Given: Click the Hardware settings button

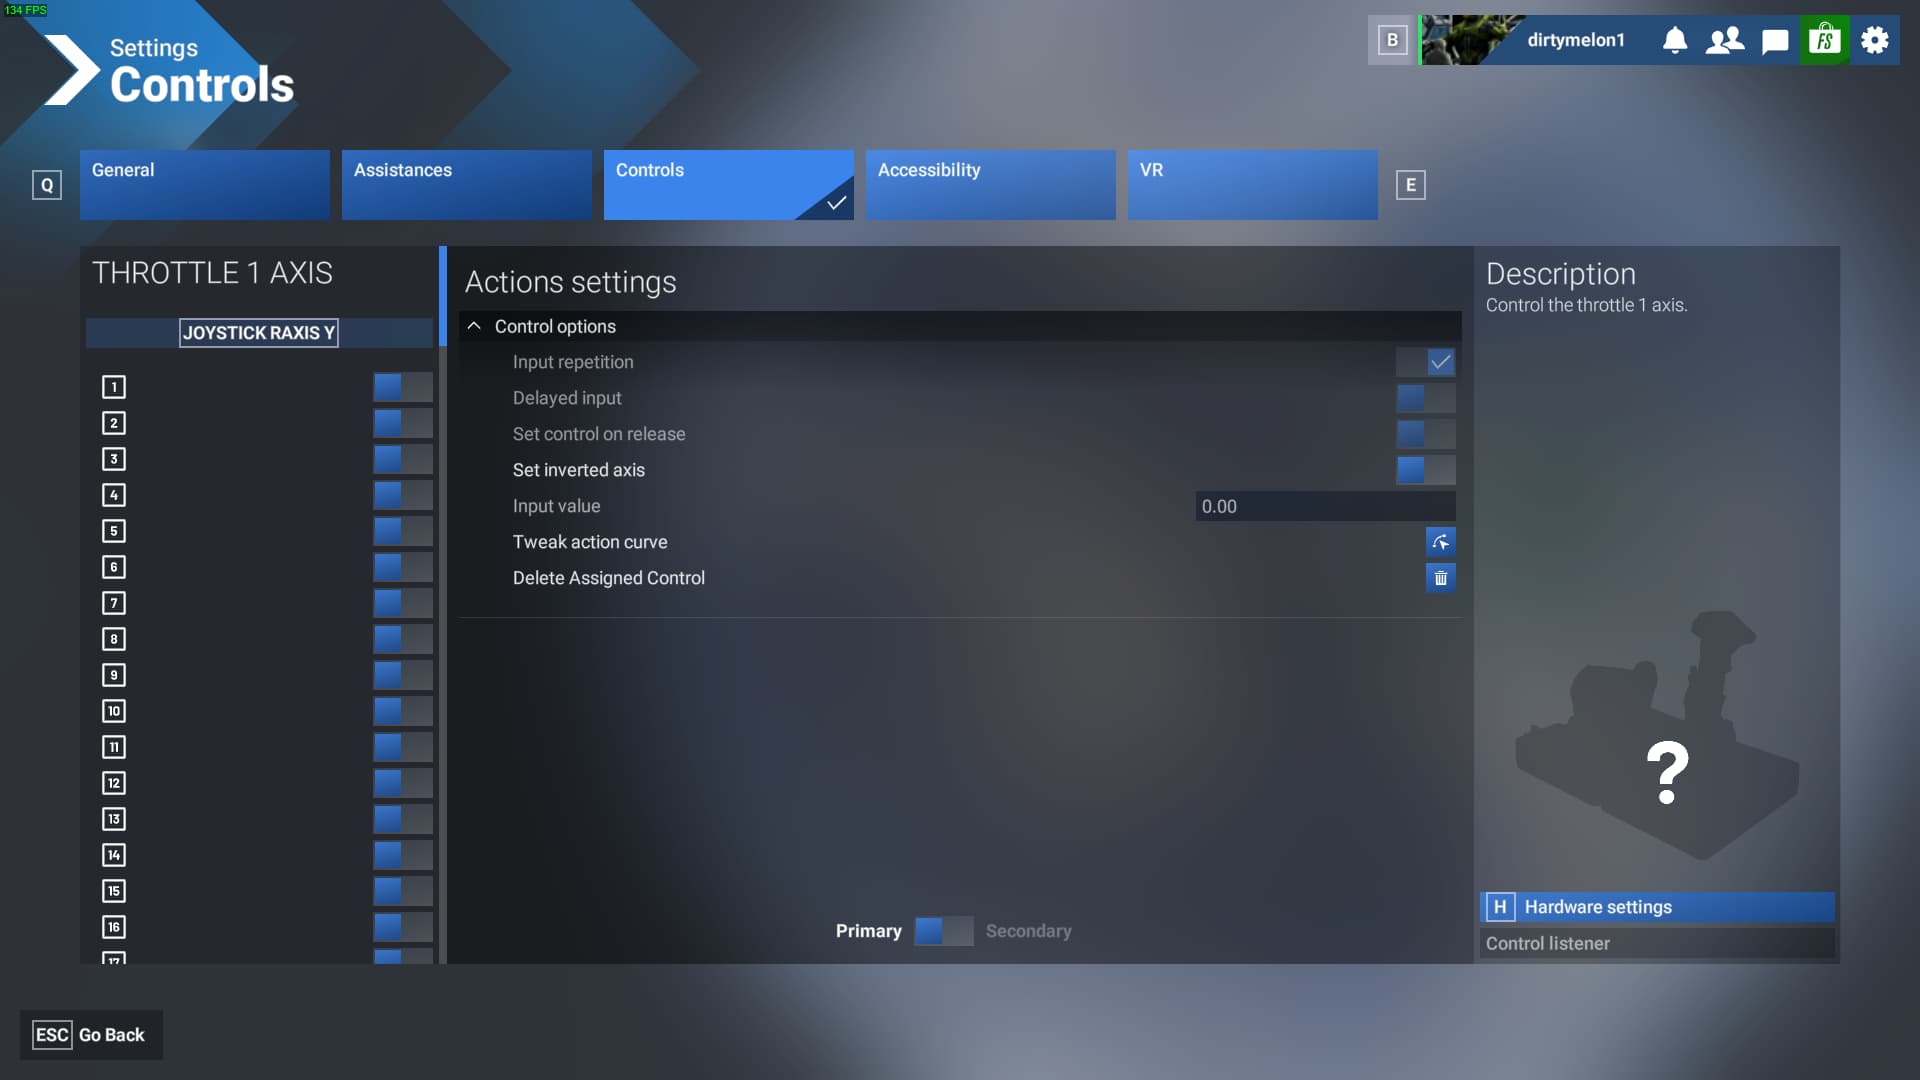Looking at the screenshot, I should click(1657, 907).
